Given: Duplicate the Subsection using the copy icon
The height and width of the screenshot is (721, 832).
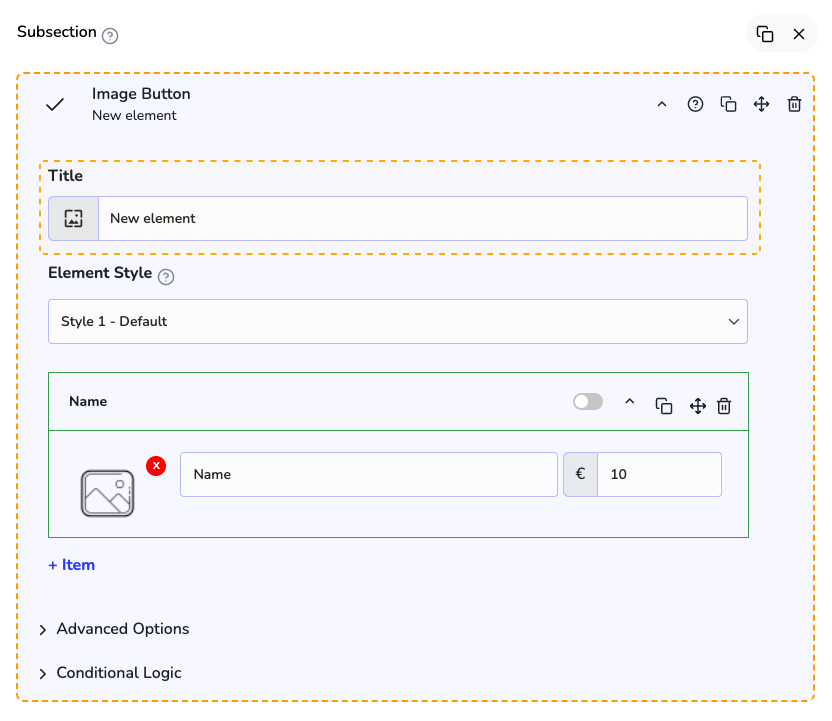Looking at the screenshot, I should point(765,34).
